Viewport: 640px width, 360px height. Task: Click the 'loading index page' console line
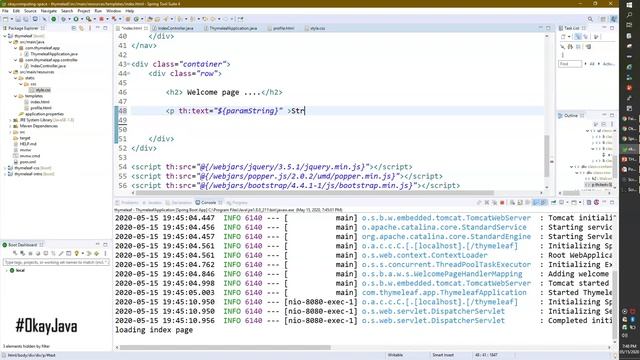point(154,330)
